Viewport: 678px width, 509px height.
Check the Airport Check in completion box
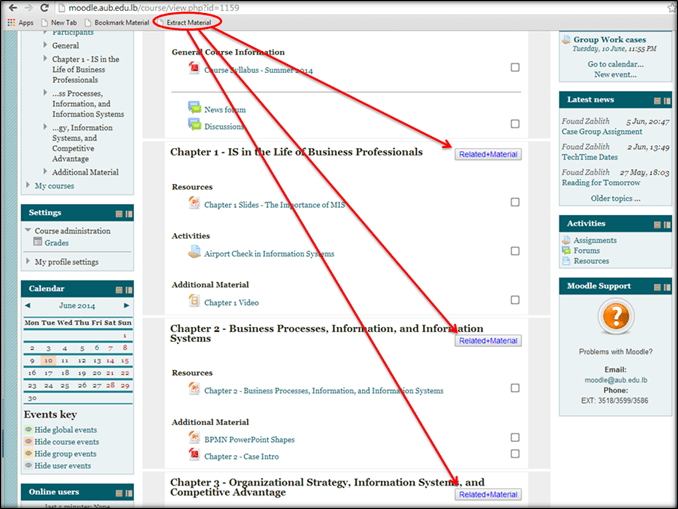(x=515, y=251)
